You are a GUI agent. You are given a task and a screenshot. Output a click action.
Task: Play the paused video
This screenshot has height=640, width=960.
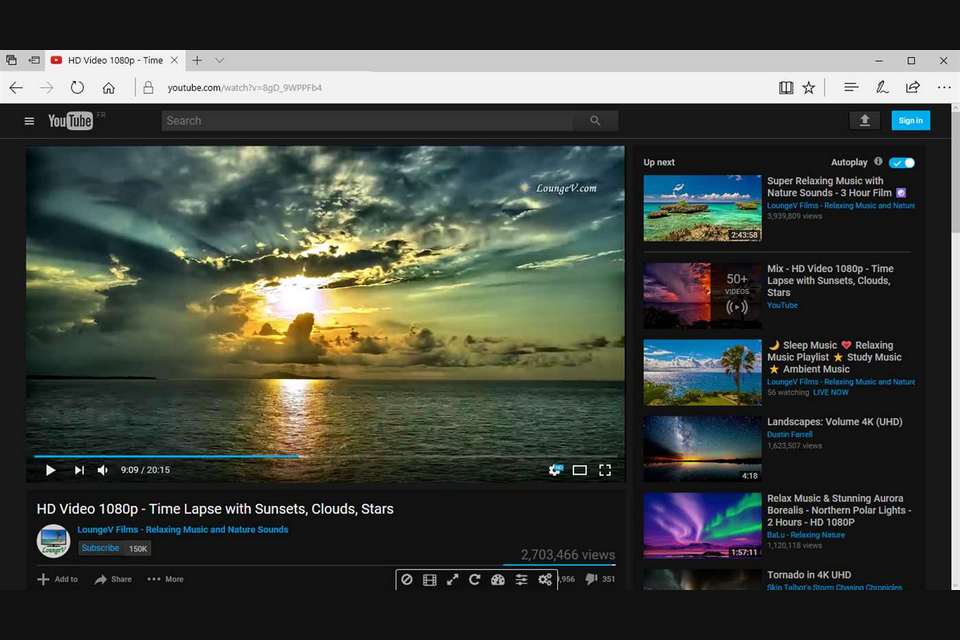click(50, 470)
